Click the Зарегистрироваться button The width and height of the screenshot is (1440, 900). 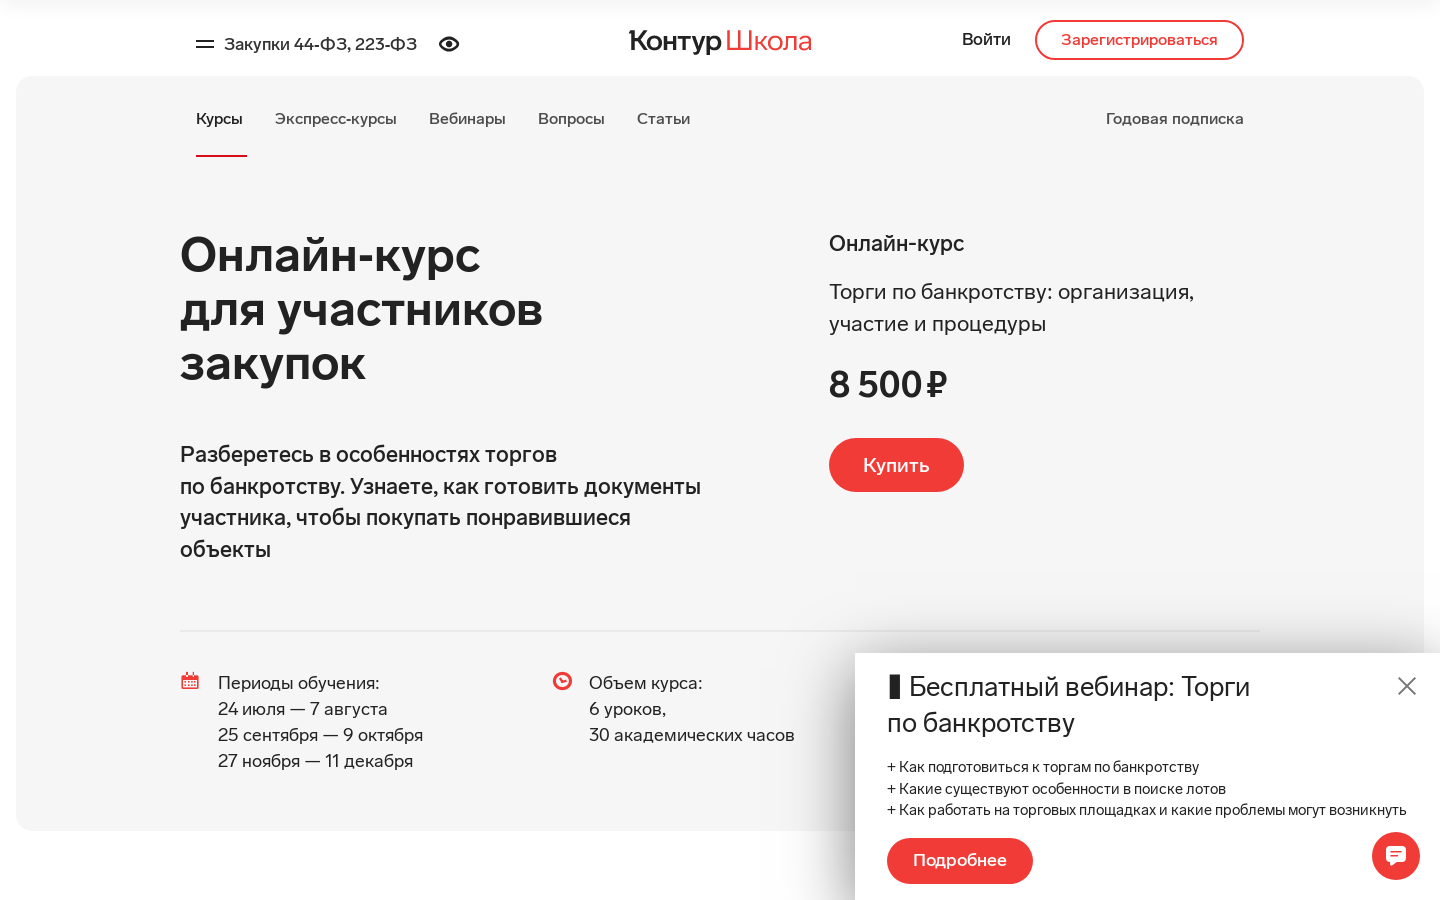pyautogui.click(x=1139, y=40)
